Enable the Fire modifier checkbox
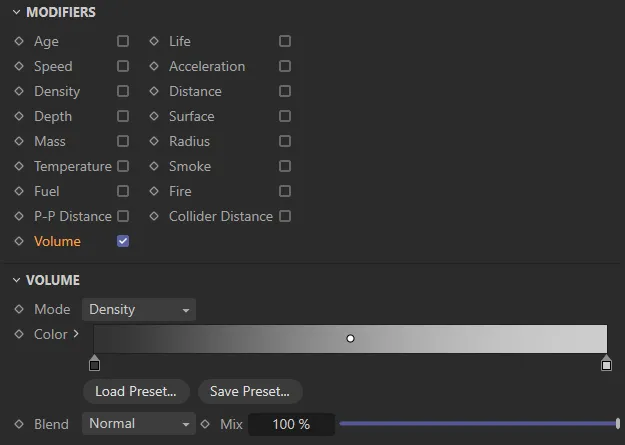Image resolution: width=625 pixels, height=445 pixels. (x=285, y=191)
